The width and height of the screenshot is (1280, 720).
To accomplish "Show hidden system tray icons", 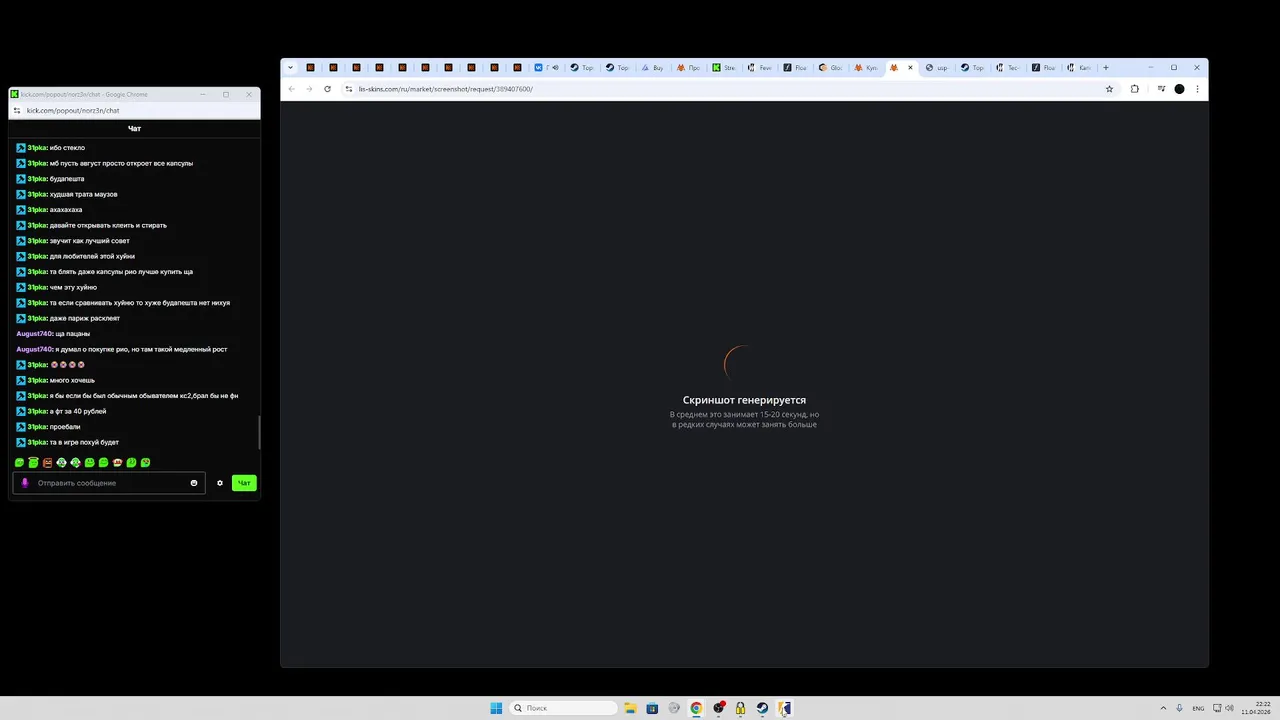I will click(x=1162, y=708).
